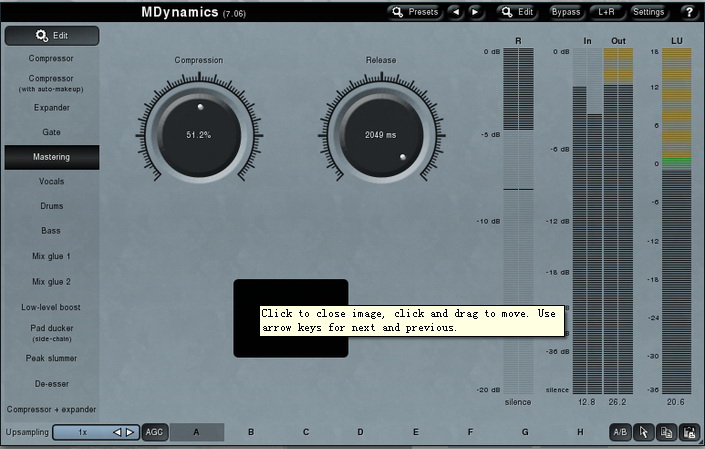
Task: Select the Vocals device
Action: tap(51, 182)
